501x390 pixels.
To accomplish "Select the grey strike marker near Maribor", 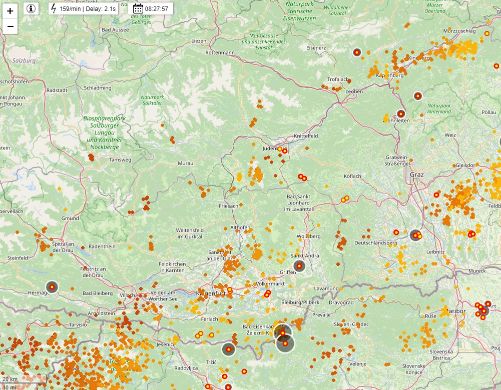I will (483, 311).
